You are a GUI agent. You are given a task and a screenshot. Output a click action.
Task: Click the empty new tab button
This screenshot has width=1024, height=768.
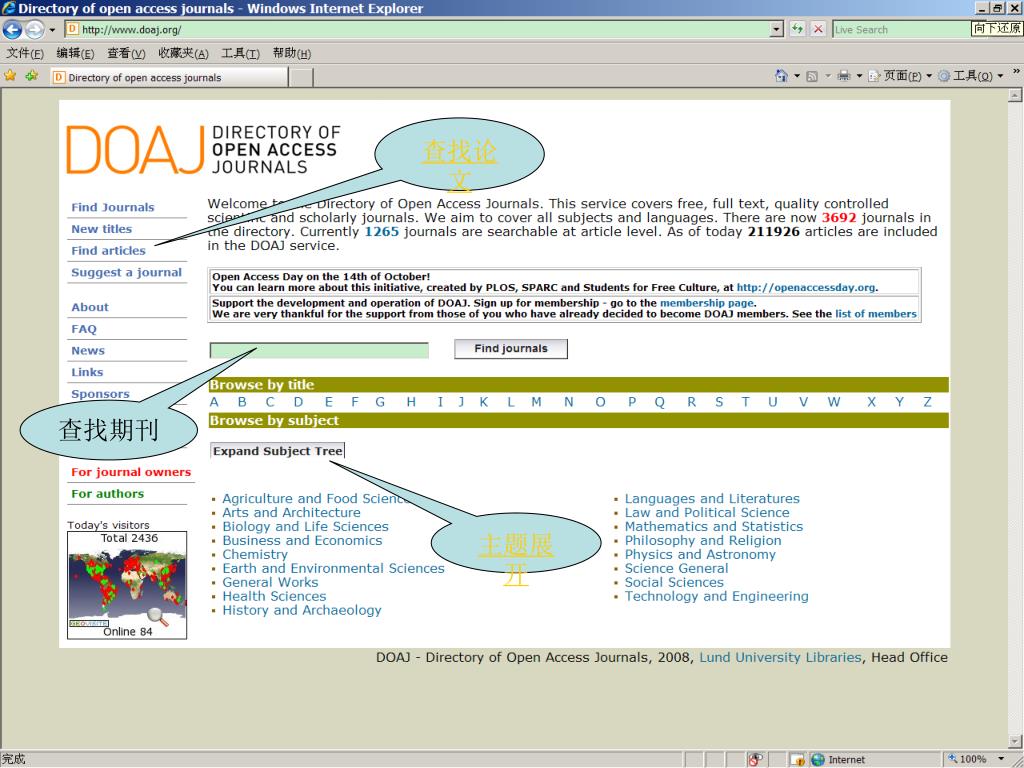(x=301, y=78)
